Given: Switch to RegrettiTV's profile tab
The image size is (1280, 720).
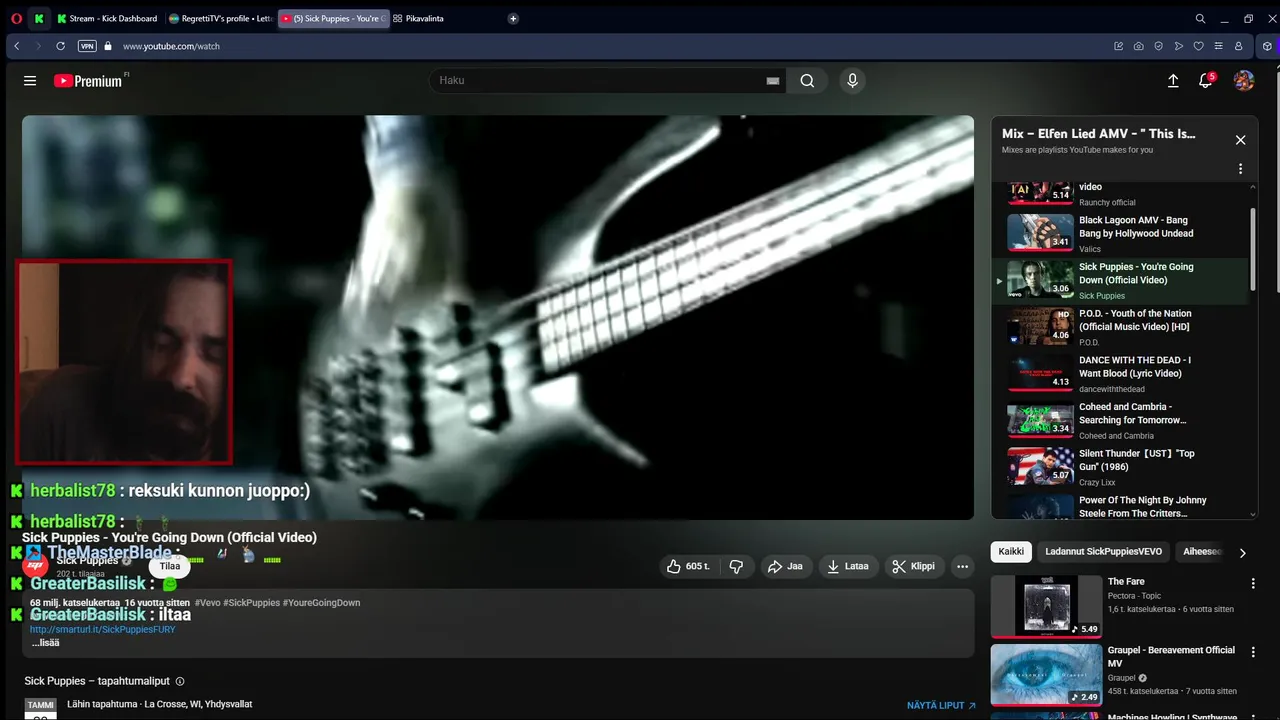Looking at the screenshot, I should tap(220, 18).
